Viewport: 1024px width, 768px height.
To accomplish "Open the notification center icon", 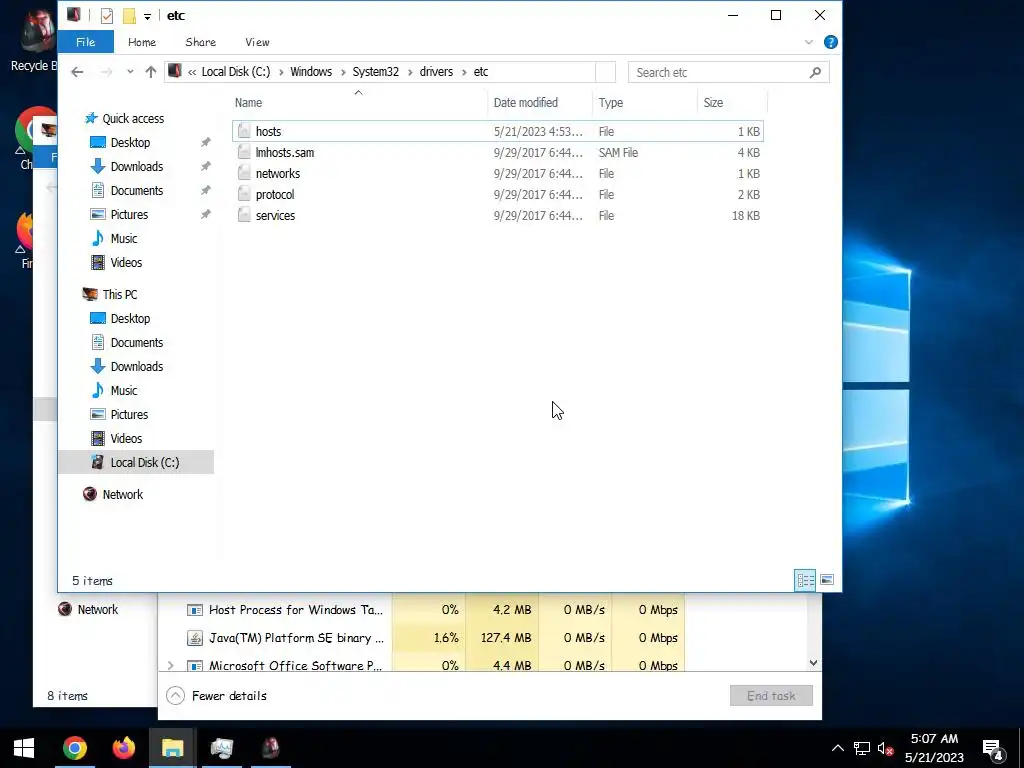I will tap(992, 749).
